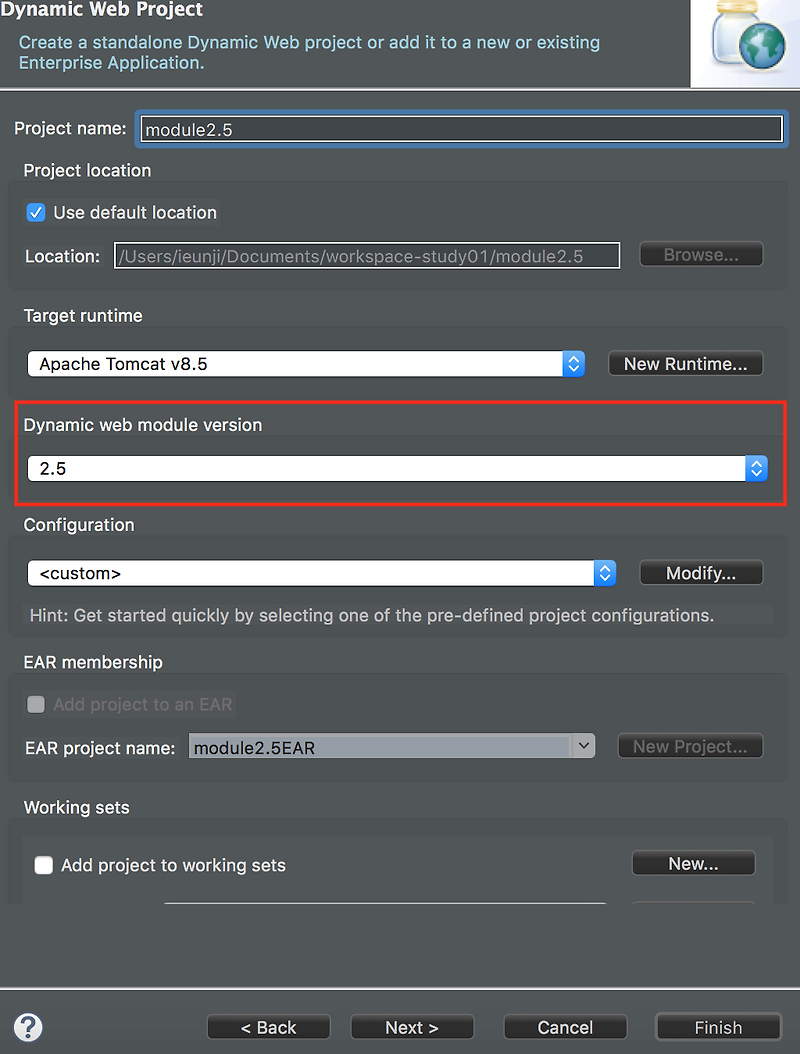
Task: Click the Dynamic web module version stepper arrows
Action: coord(757,468)
